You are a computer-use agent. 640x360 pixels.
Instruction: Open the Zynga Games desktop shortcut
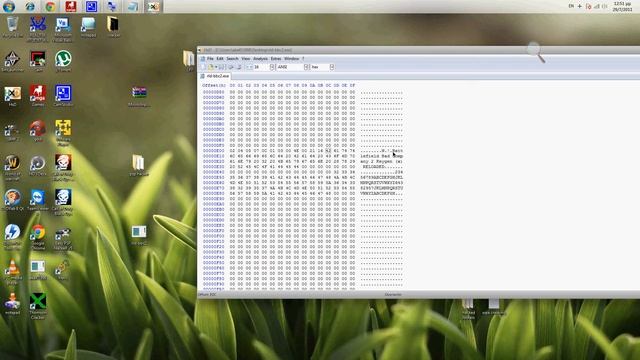(x=38, y=96)
